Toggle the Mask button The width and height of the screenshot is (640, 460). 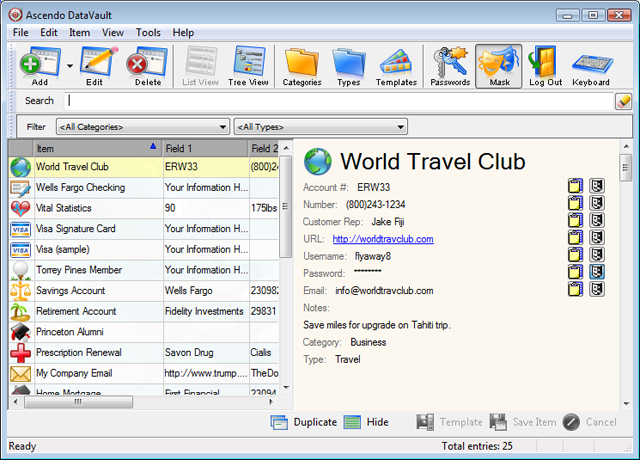pyautogui.click(x=499, y=66)
